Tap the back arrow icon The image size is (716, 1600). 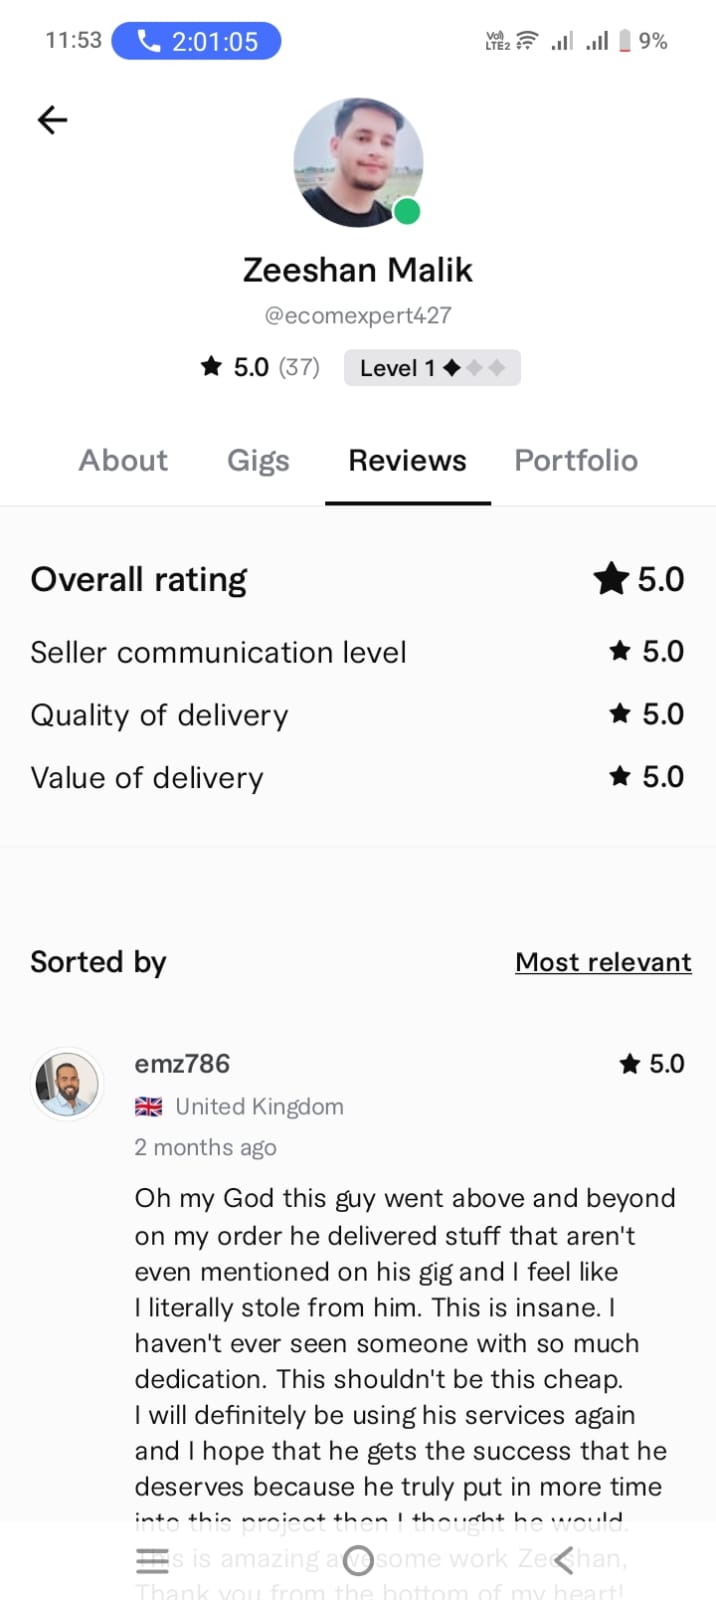tap(52, 120)
